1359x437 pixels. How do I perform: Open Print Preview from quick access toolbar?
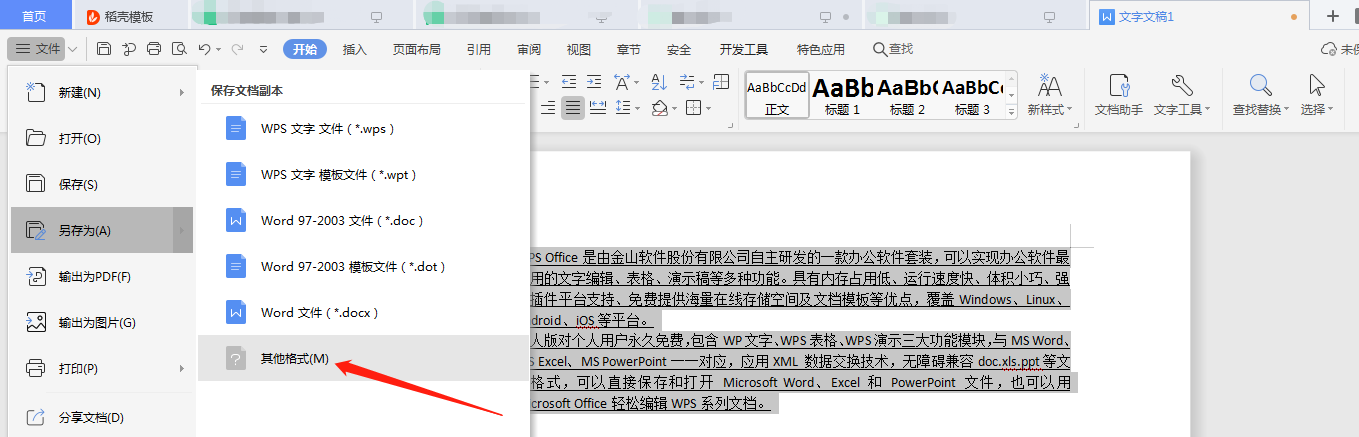(x=179, y=49)
